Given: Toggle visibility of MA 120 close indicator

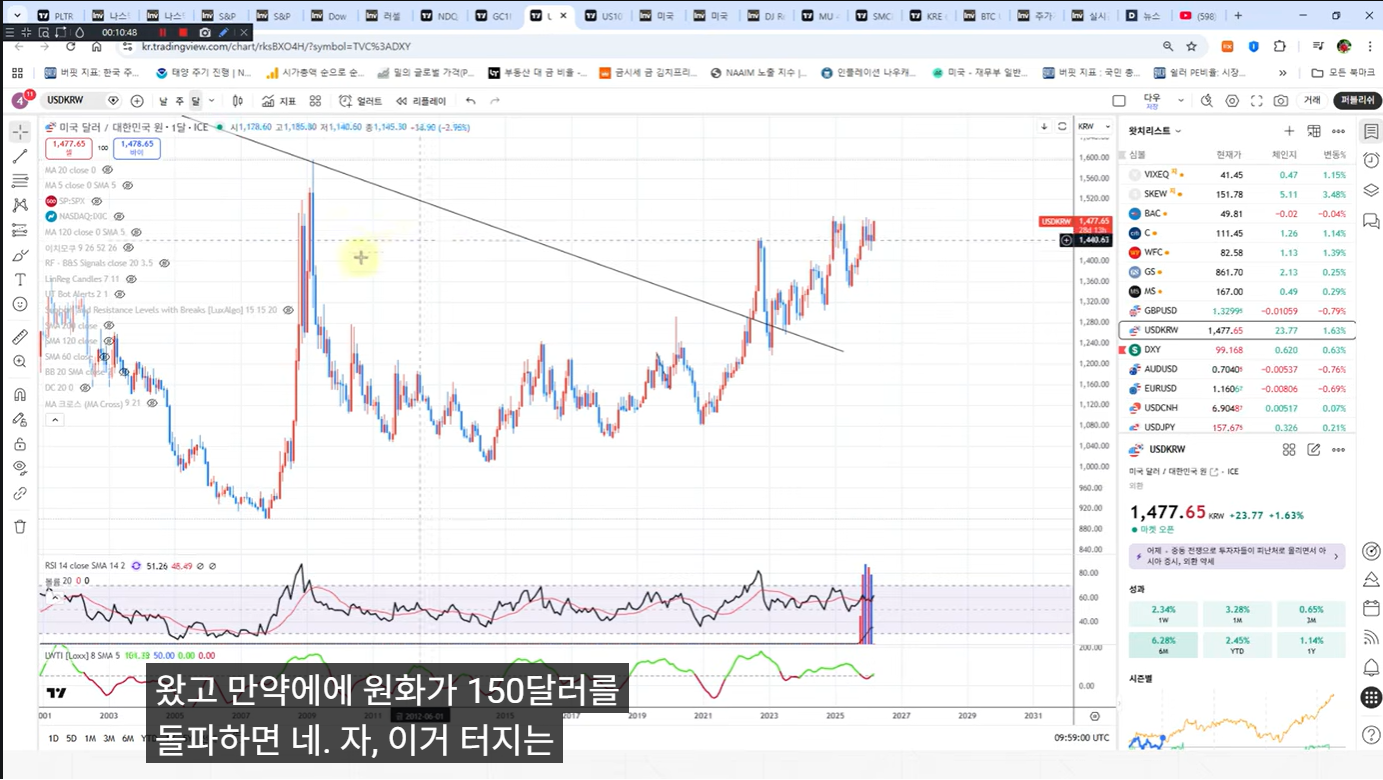Looking at the screenshot, I should click(x=137, y=232).
